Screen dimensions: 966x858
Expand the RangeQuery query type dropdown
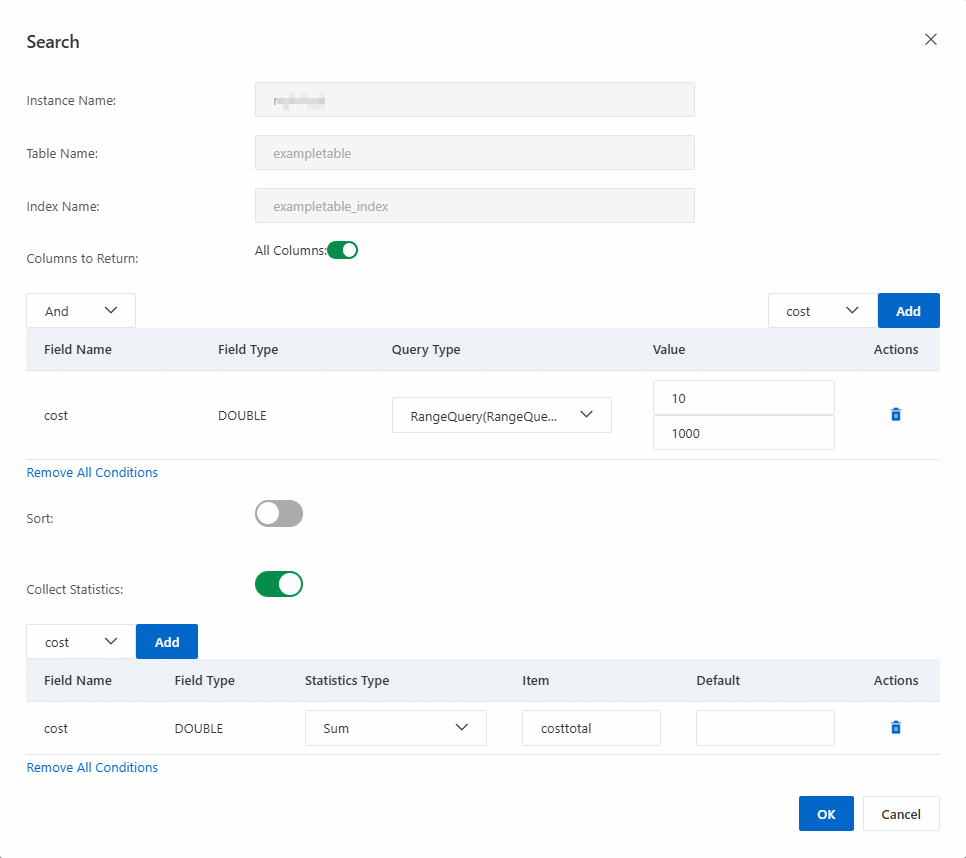pos(501,415)
